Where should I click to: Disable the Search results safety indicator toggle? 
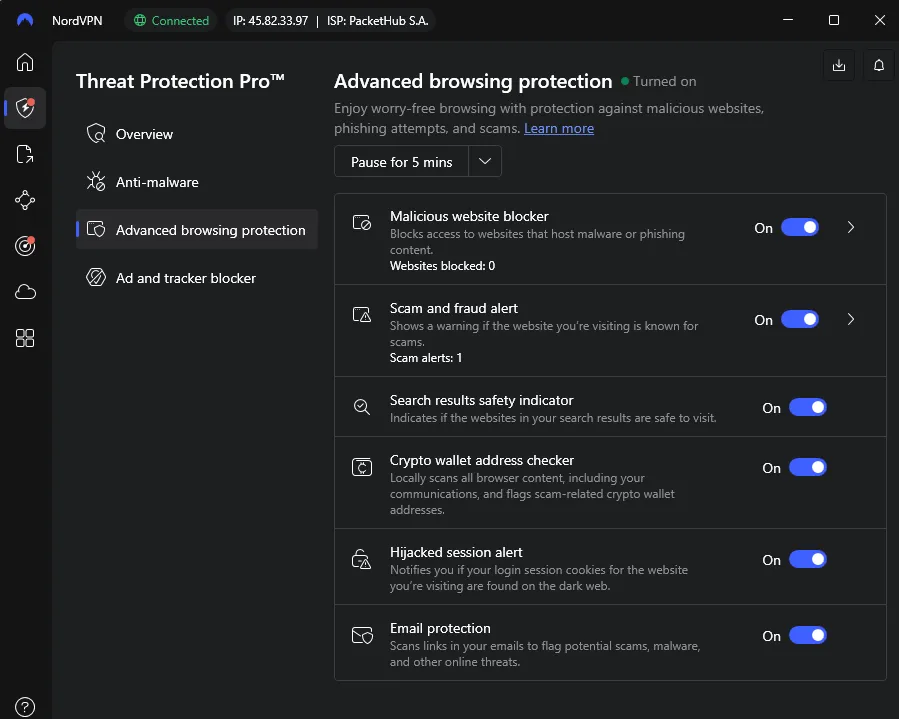click(x=808, y=408)
